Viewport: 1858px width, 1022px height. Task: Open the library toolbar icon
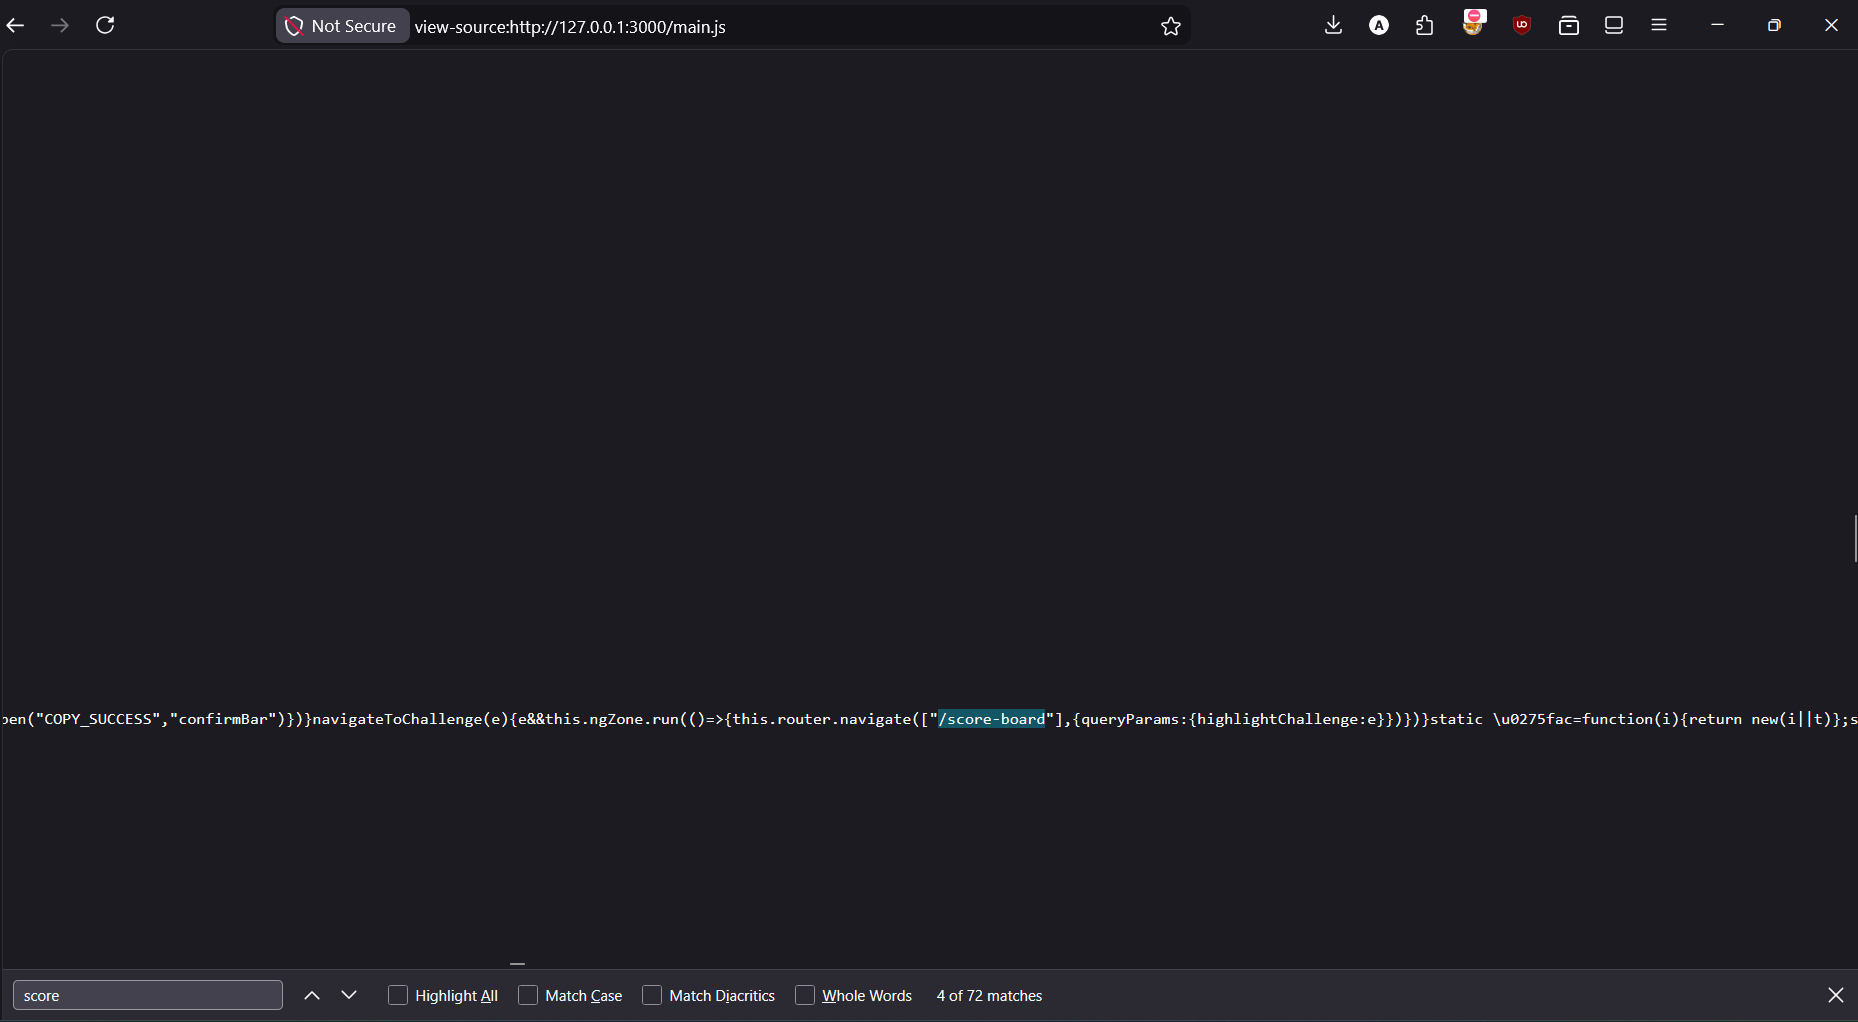(x=1568, y=25)
